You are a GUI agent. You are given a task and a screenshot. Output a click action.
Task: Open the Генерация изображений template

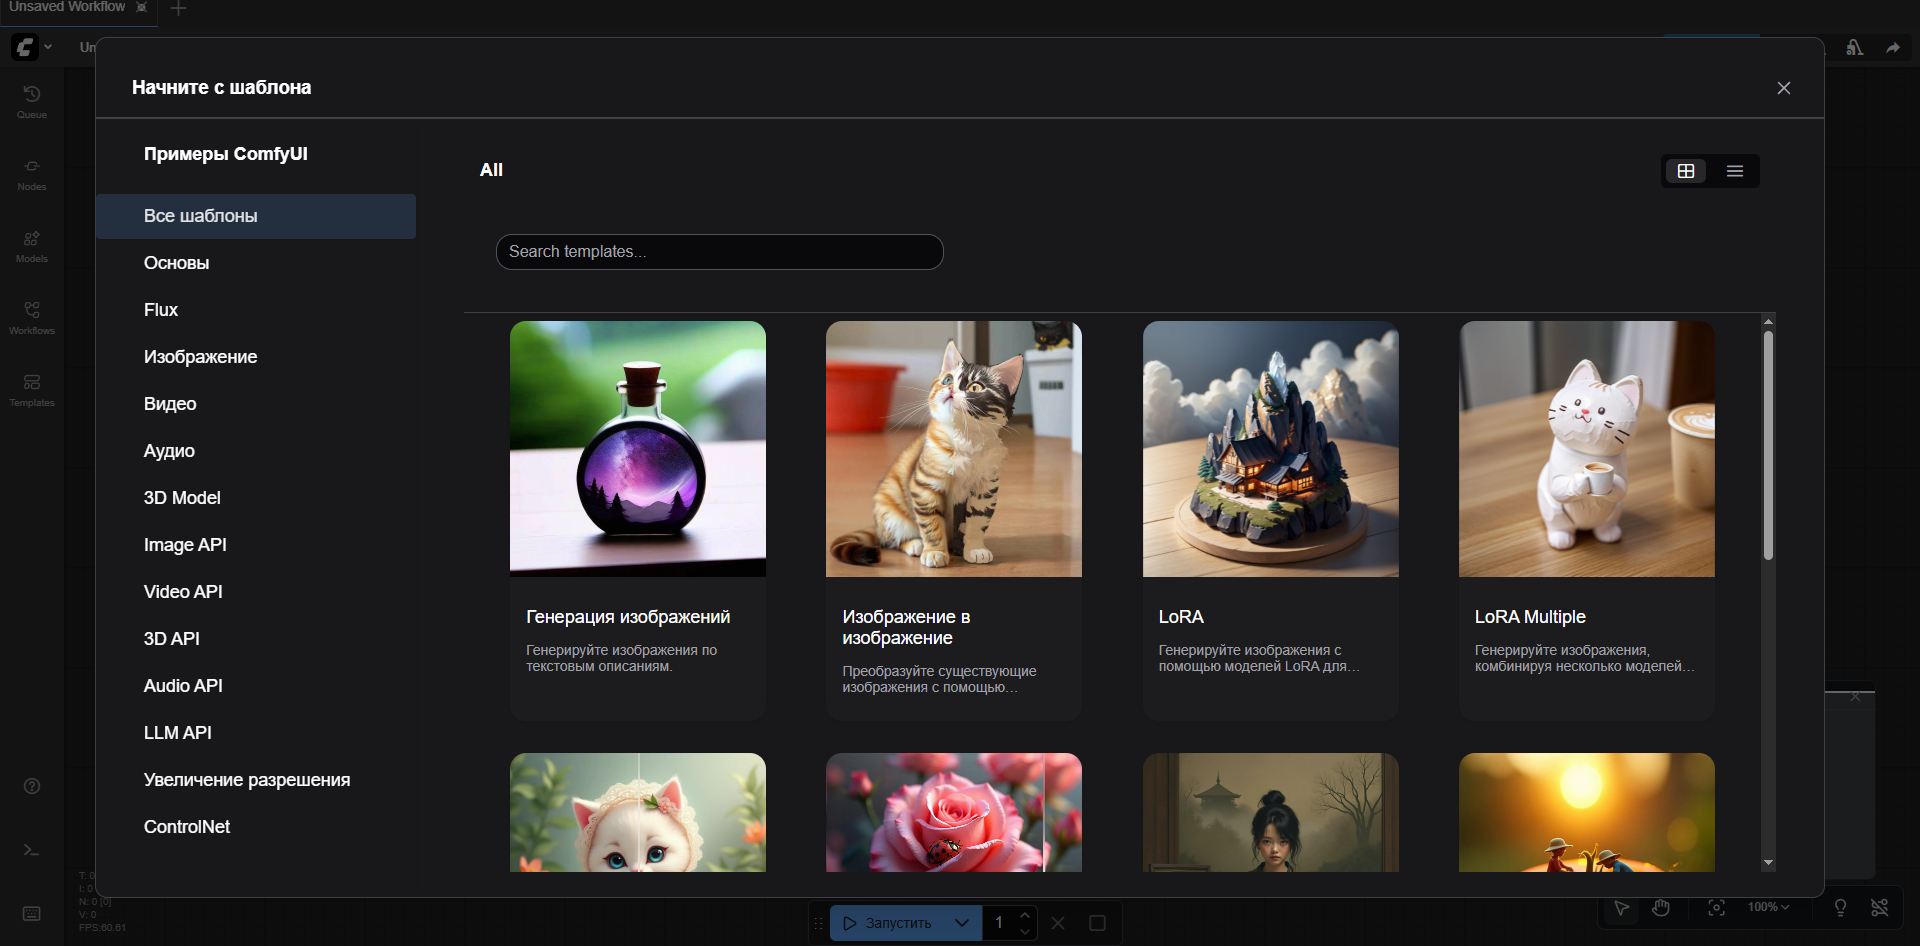[638, 521]
